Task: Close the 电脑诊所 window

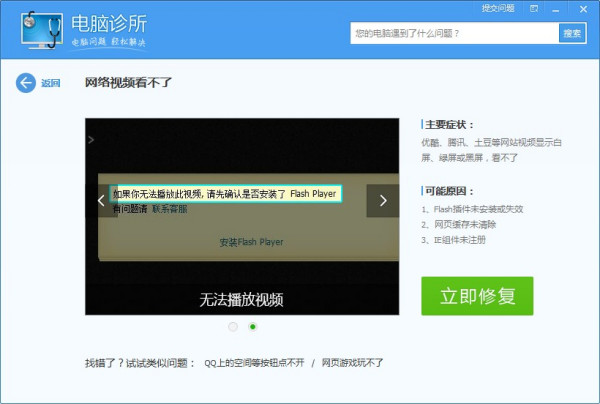Action: [583, 9]
